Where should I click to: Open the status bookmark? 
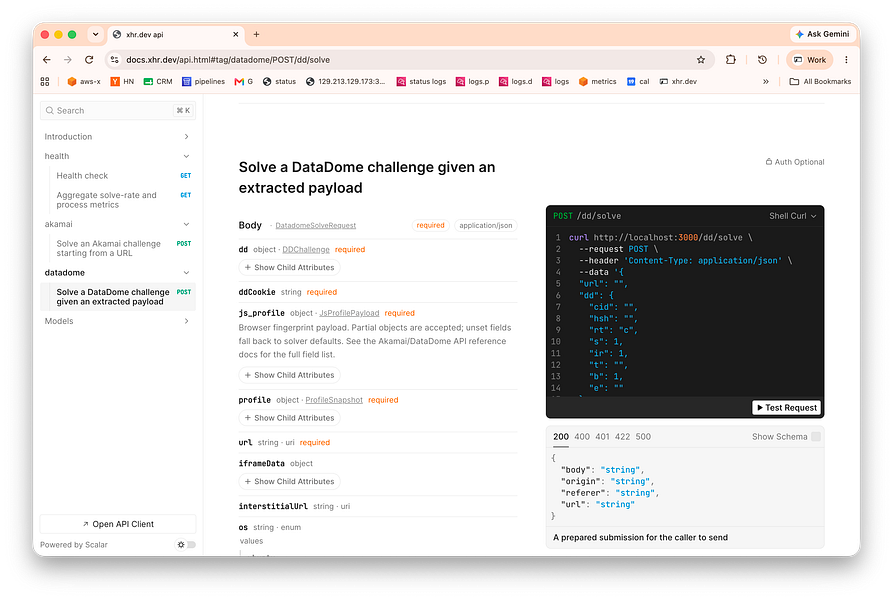279,81
